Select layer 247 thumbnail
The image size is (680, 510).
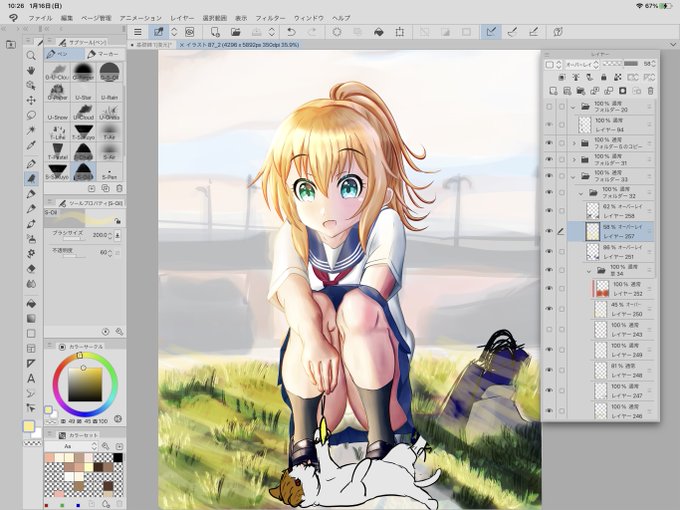pyautogui.click(x=601, y=391)
